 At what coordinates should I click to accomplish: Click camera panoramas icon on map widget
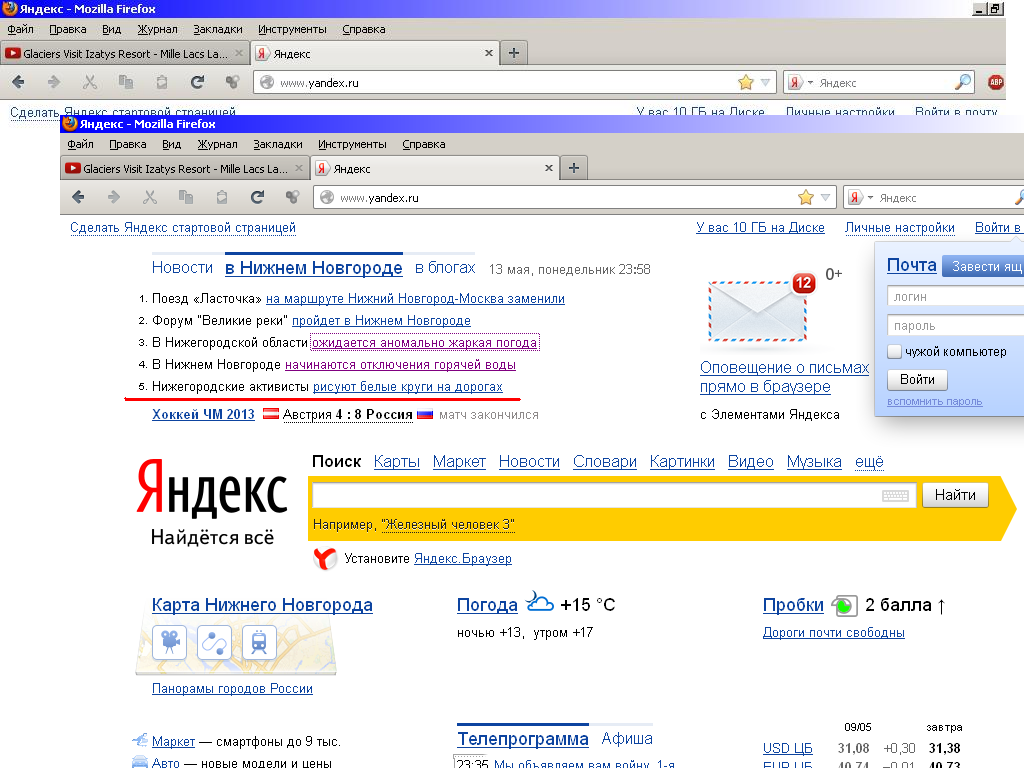click(170, 643)
